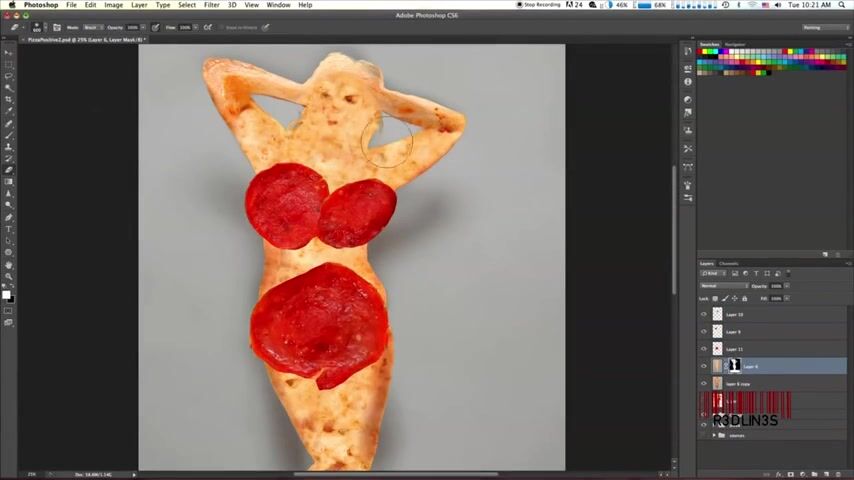Click the Layer 6 mask thumbnail
Viewport: 854px width, 480px height.
click(735, 366)
